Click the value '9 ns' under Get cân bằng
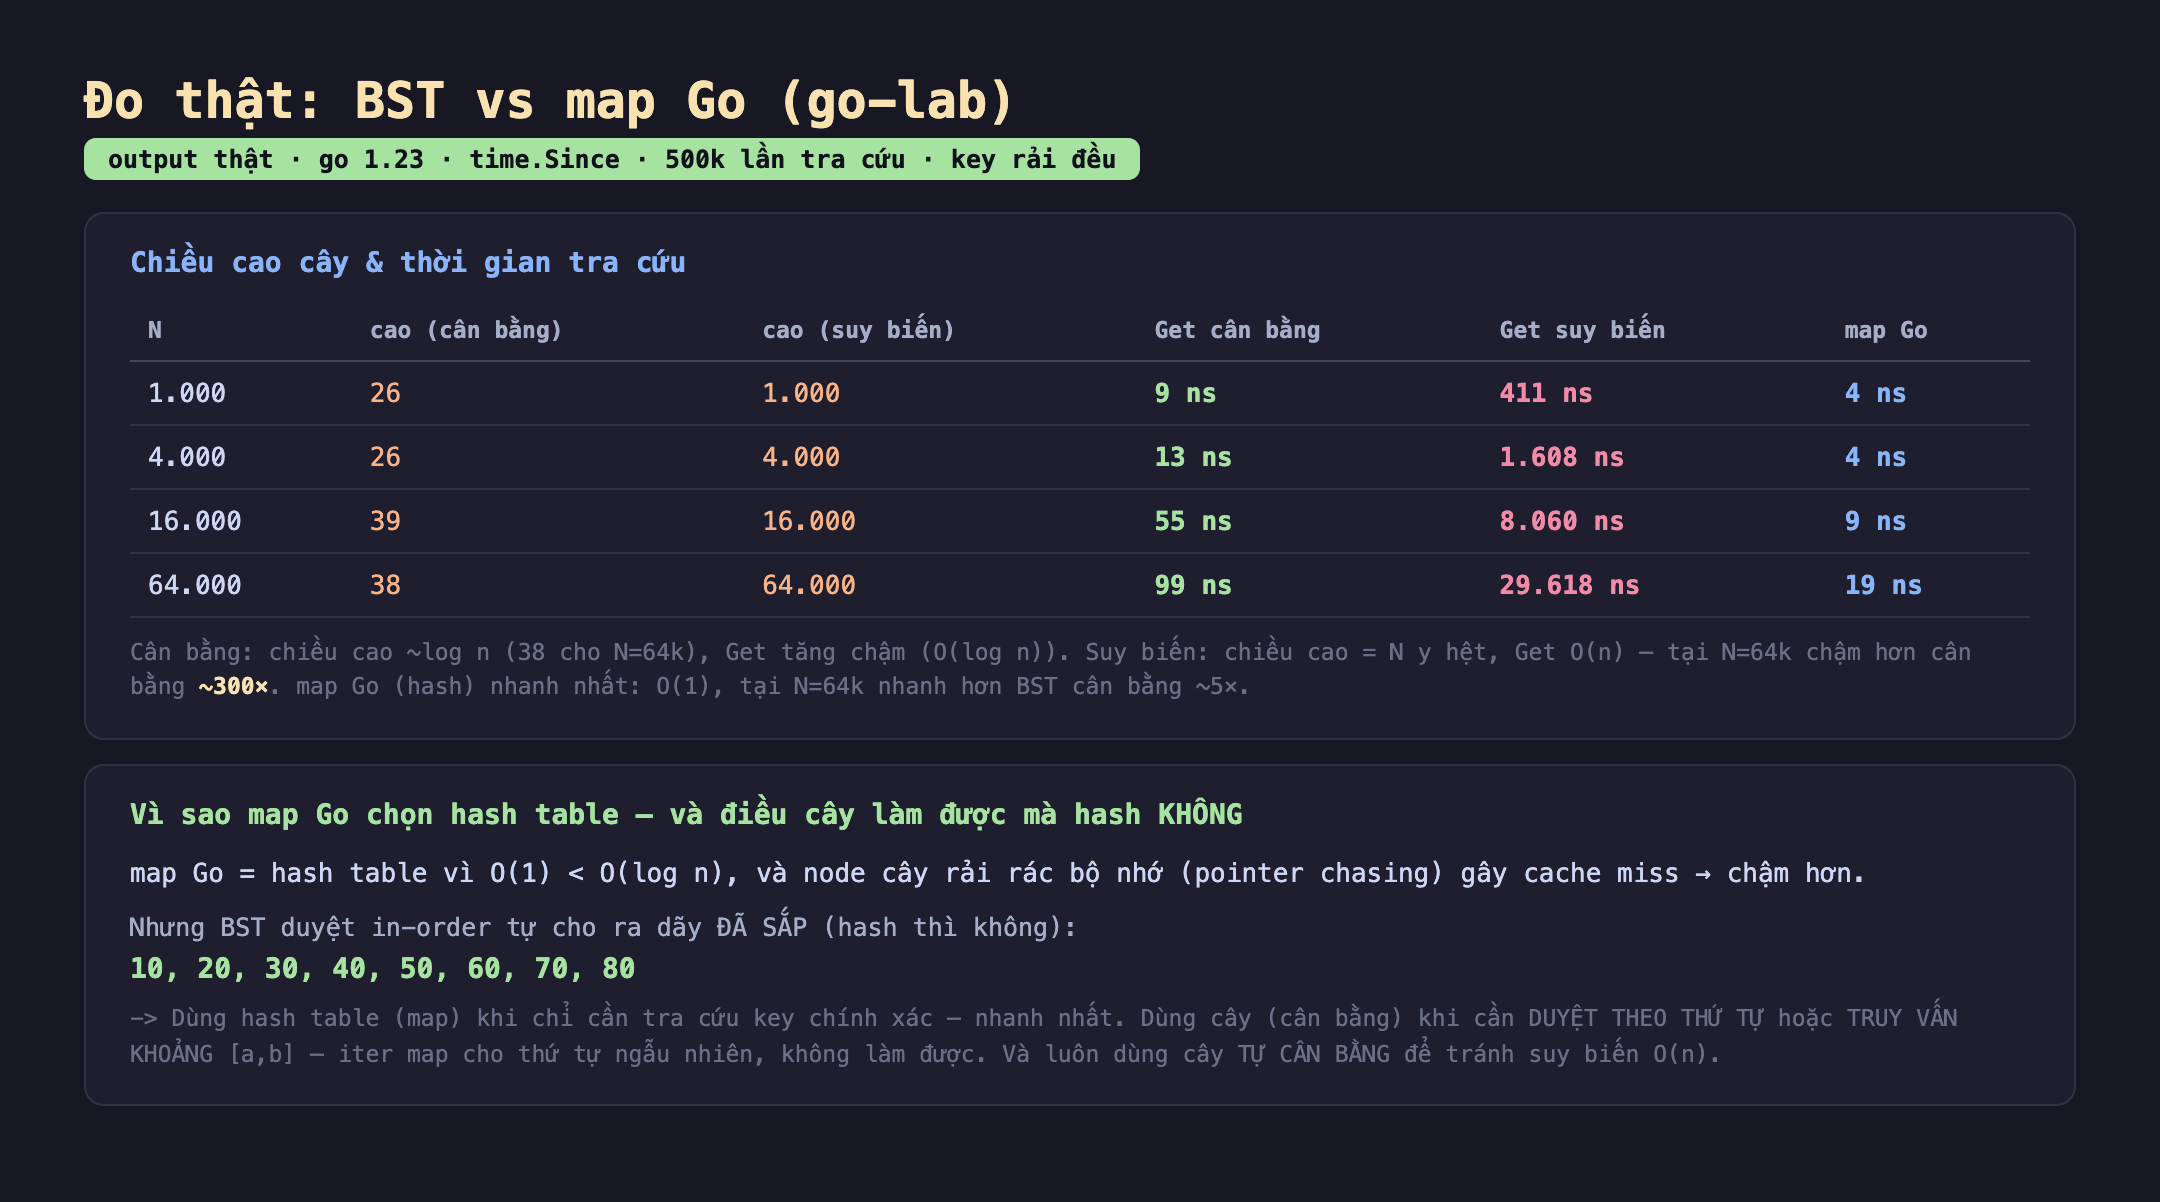Screen dimensions: 2160x1202 click(1185, 393)
